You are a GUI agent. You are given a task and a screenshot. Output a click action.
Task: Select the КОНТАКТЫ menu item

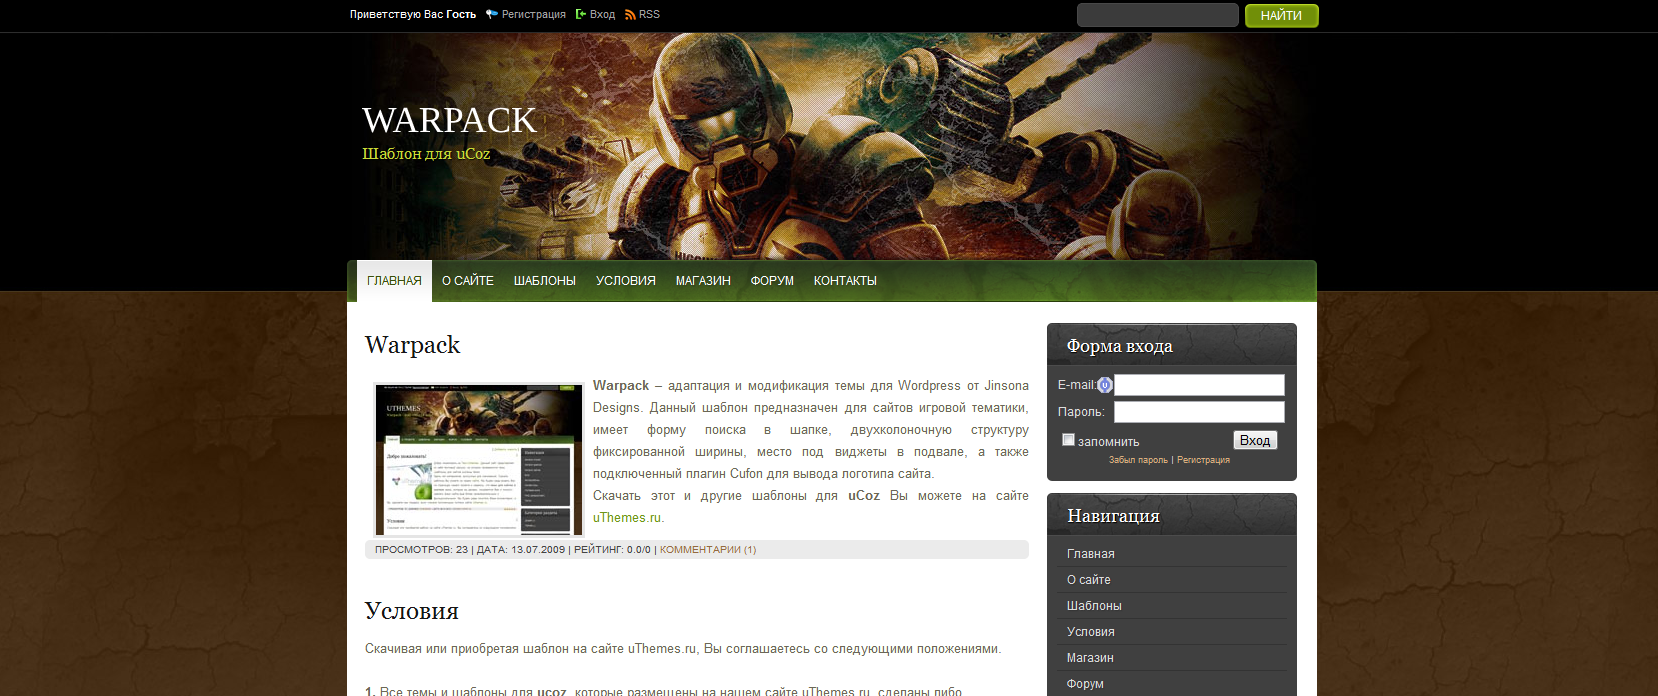click(845, 281)
